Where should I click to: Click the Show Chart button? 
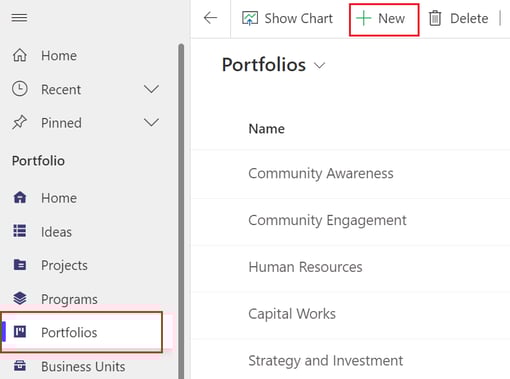tap(287, 18)
